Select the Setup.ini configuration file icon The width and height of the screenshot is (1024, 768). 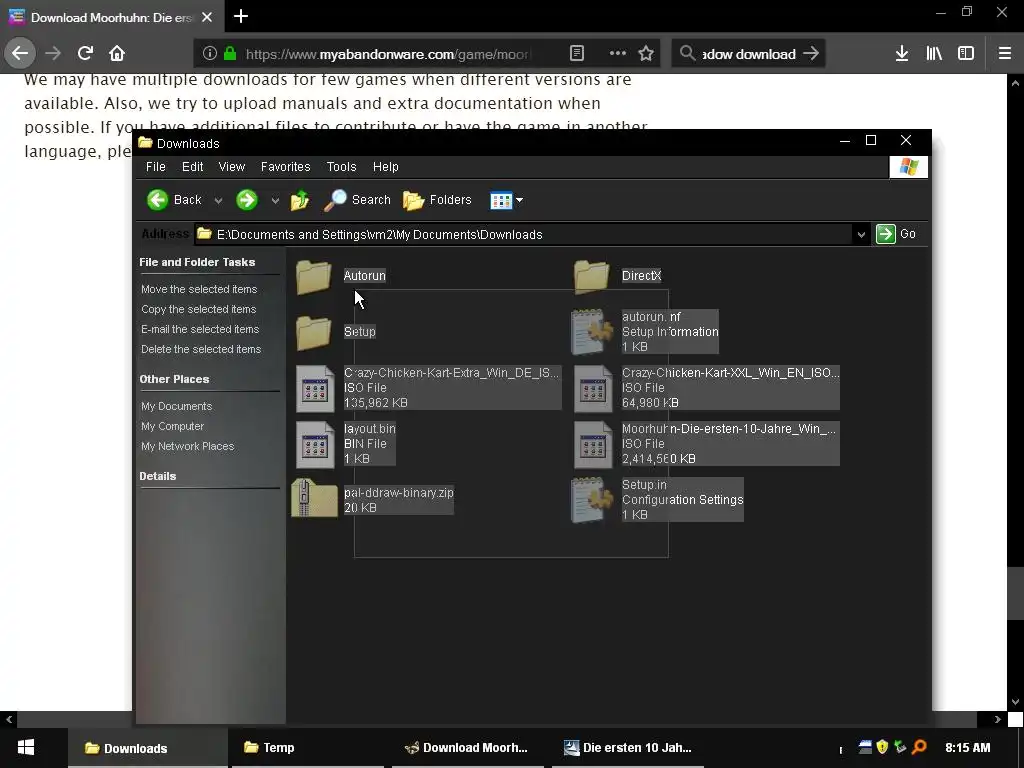click(592, 500)
